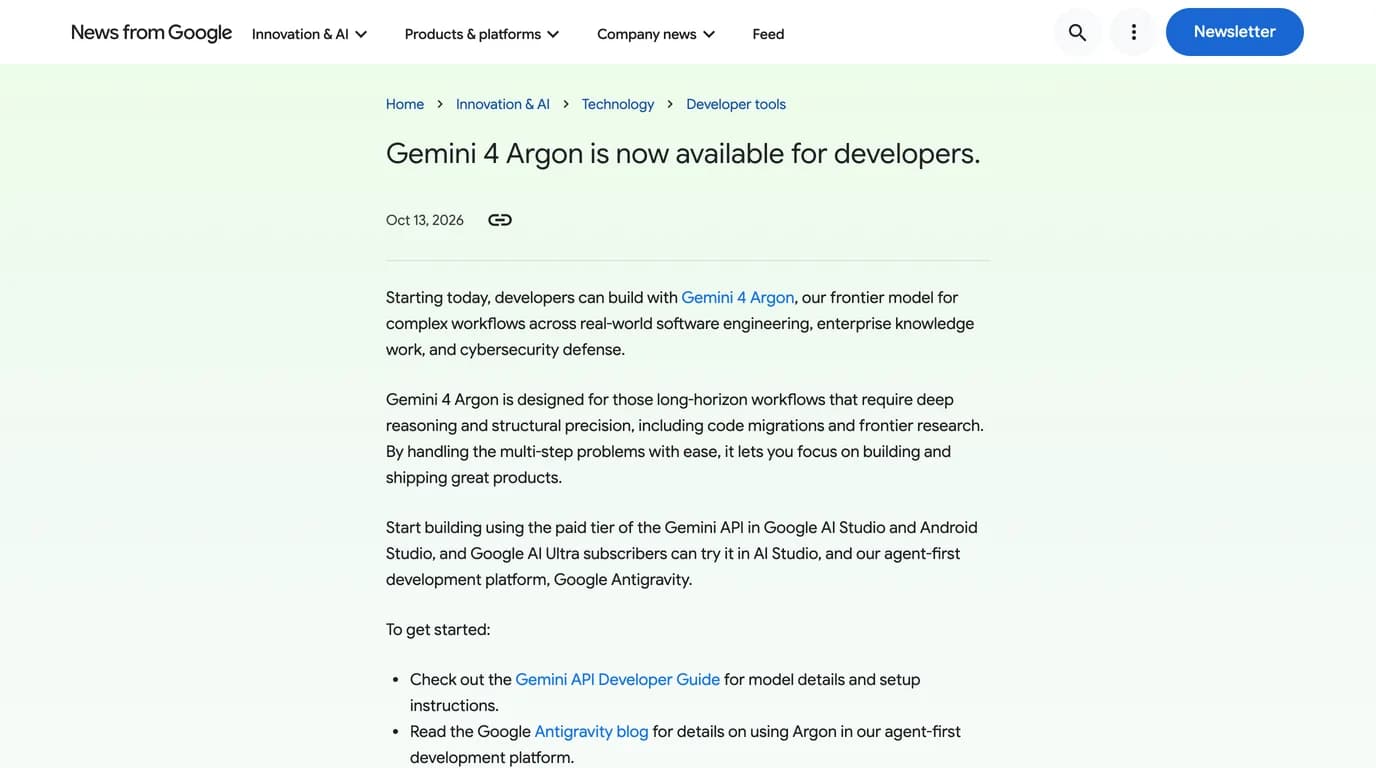Subscribe using the Newsletter button
1376x768 pixels.
click(1235, 32)
